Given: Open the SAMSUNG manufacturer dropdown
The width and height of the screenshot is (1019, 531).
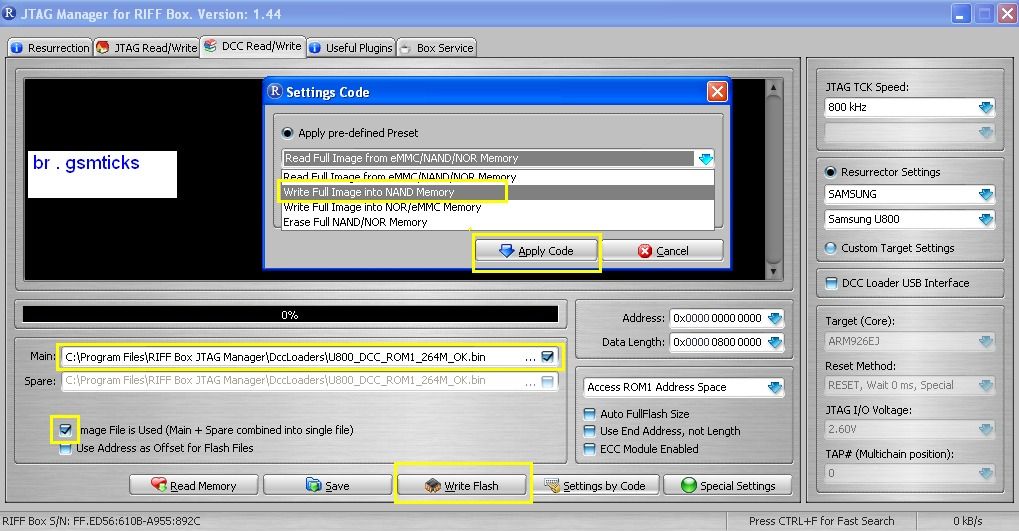Looking at the screenshot, I should coord(986,194).
